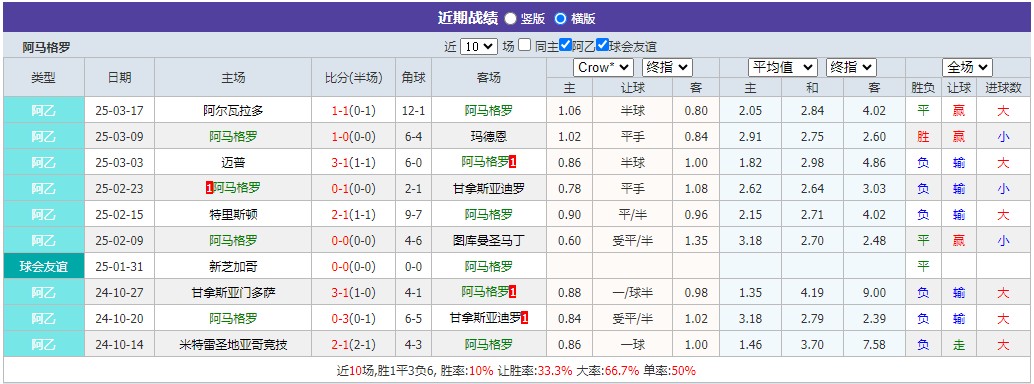This screenshot has width=1034, height=384.
Task: Click the 角球 column header
Action: [413, 77]
